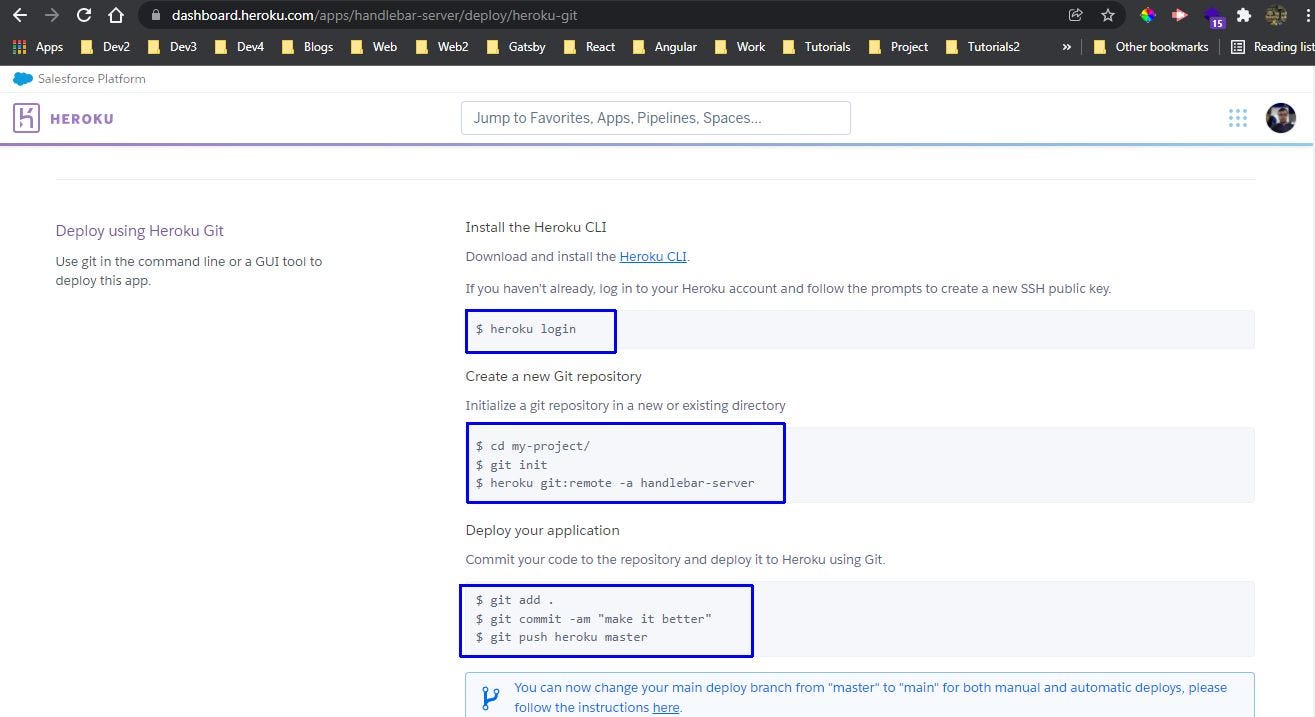Viewport: 1315px width, 717px height.
Task: Open the Work bookmark folder
Action: coord(740,47)
